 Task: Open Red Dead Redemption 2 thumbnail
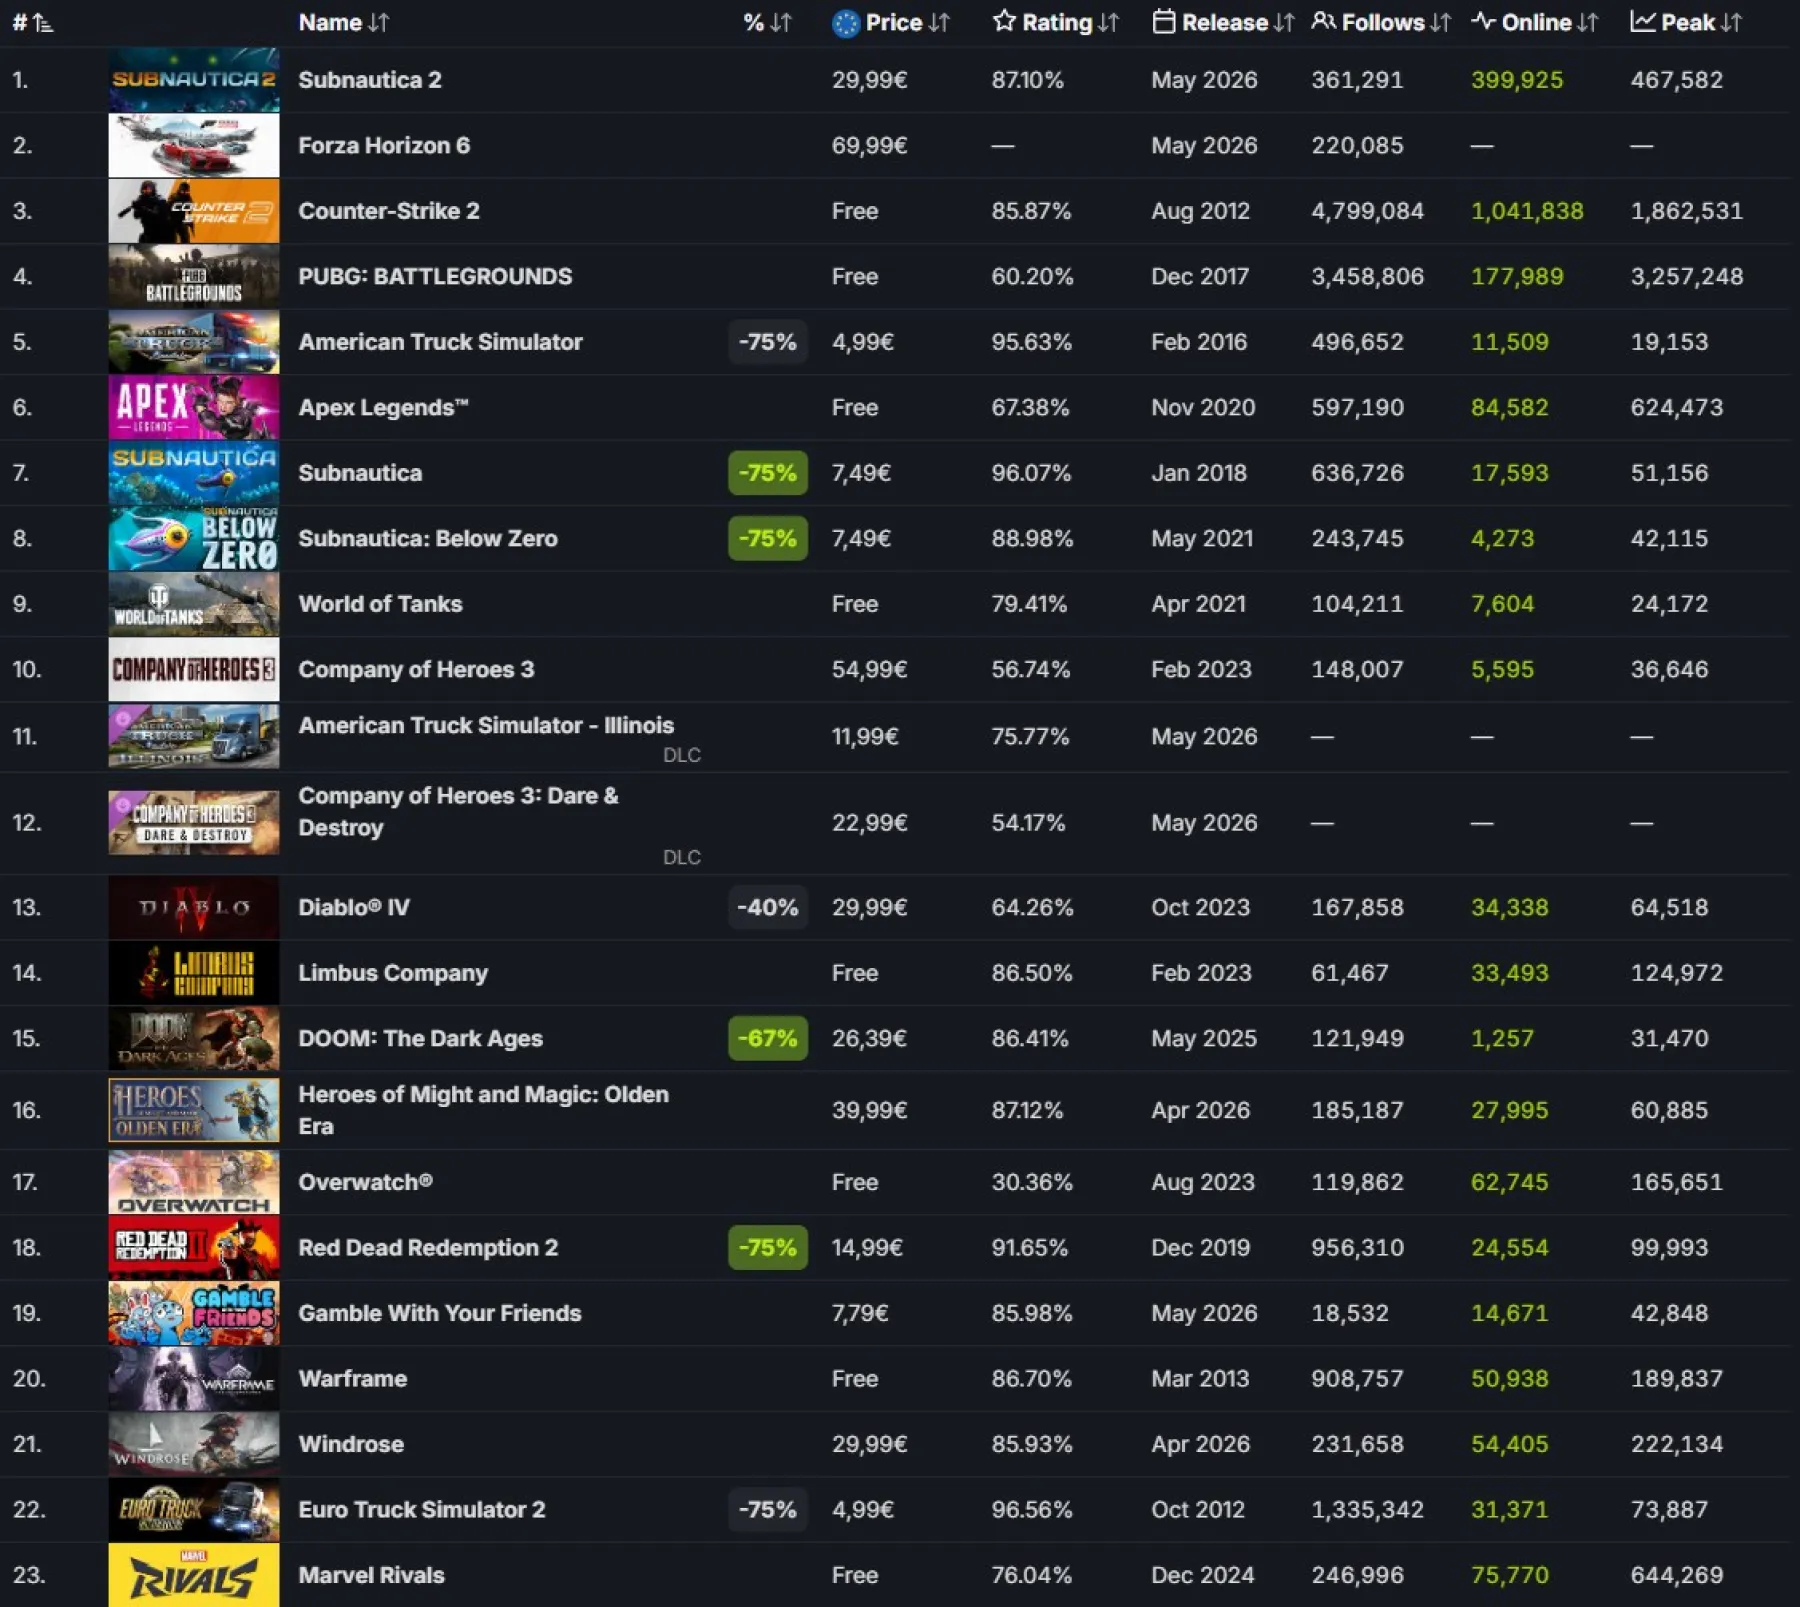point(194,1247)
